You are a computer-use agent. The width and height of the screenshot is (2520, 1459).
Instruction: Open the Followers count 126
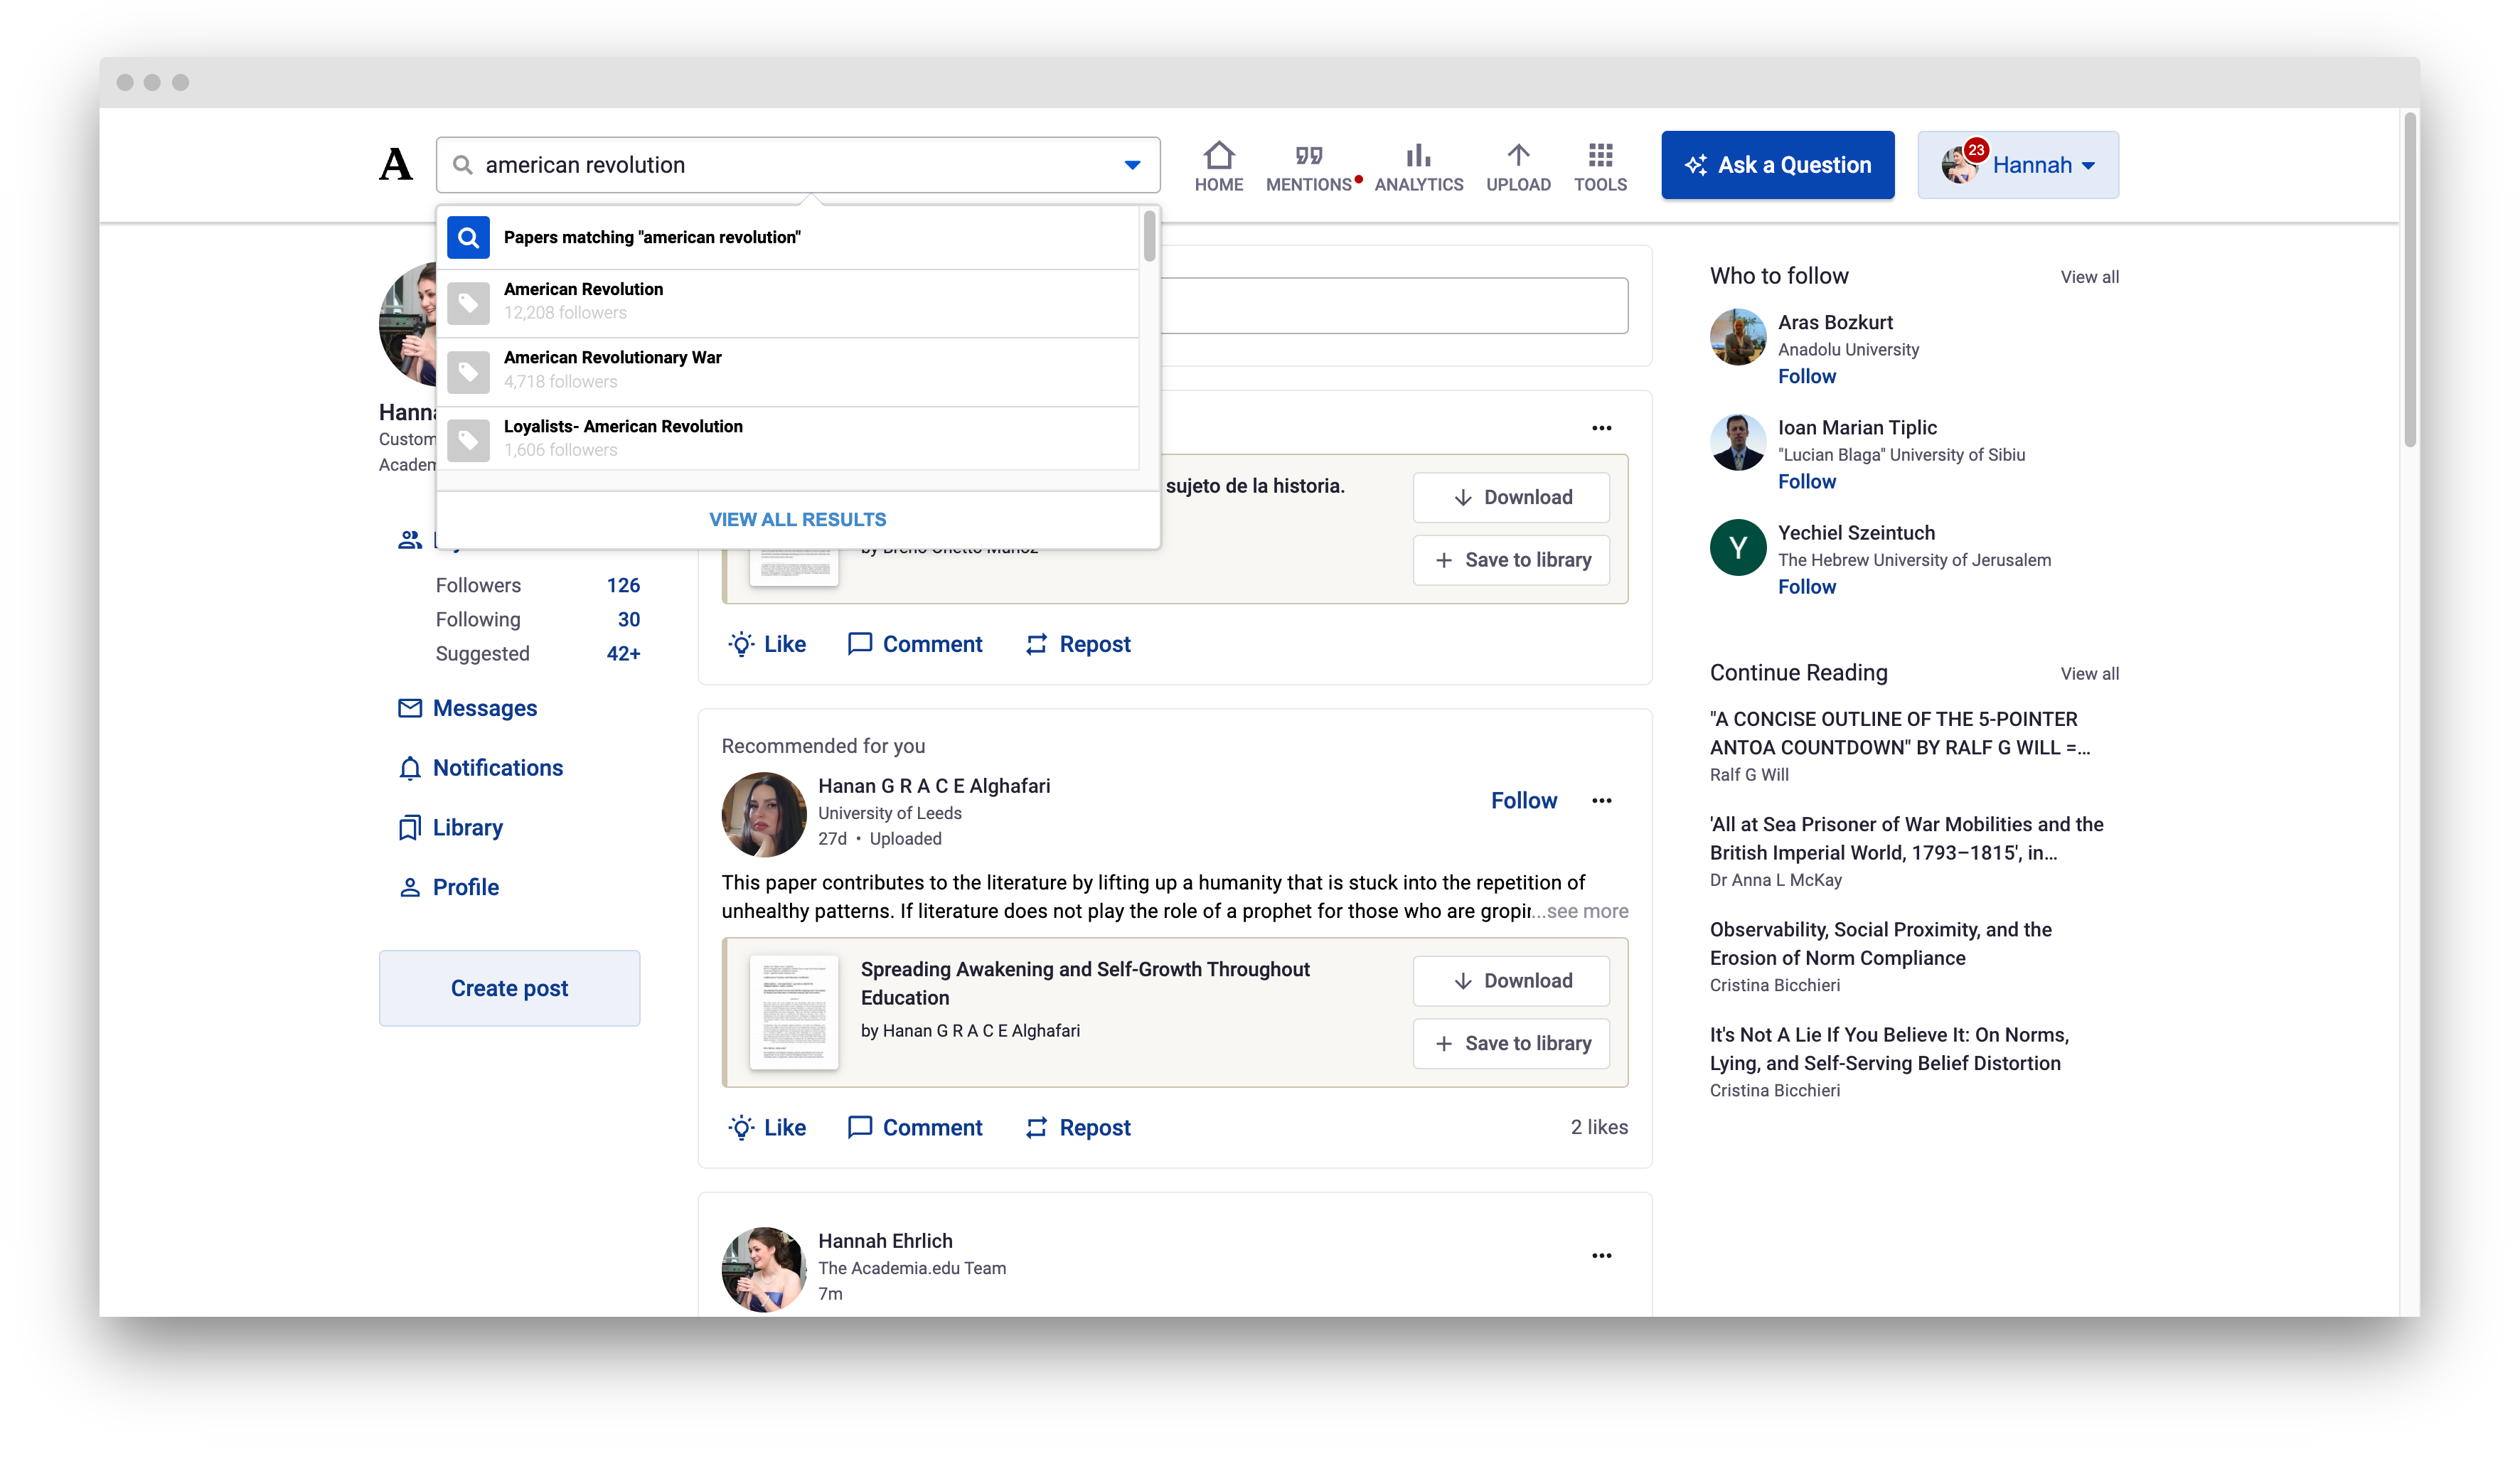click(x=623, y=586)
